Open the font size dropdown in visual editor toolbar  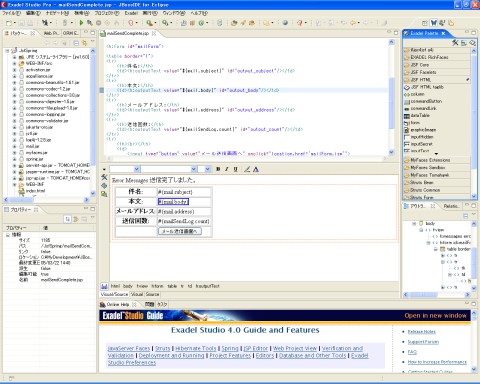point(207,169)
